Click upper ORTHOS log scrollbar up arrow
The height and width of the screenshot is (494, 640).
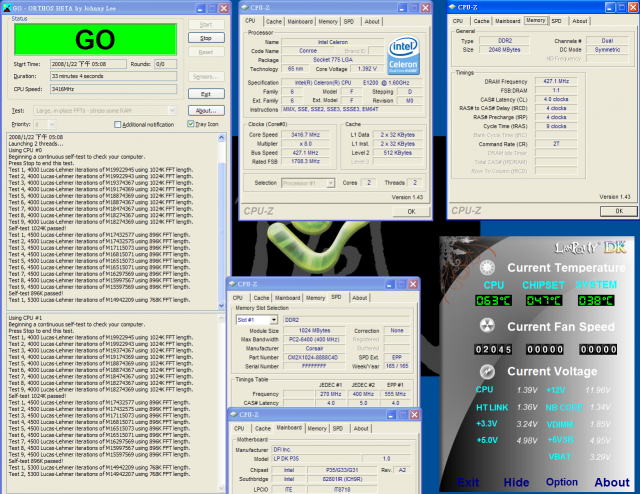[x=222, y=138]
